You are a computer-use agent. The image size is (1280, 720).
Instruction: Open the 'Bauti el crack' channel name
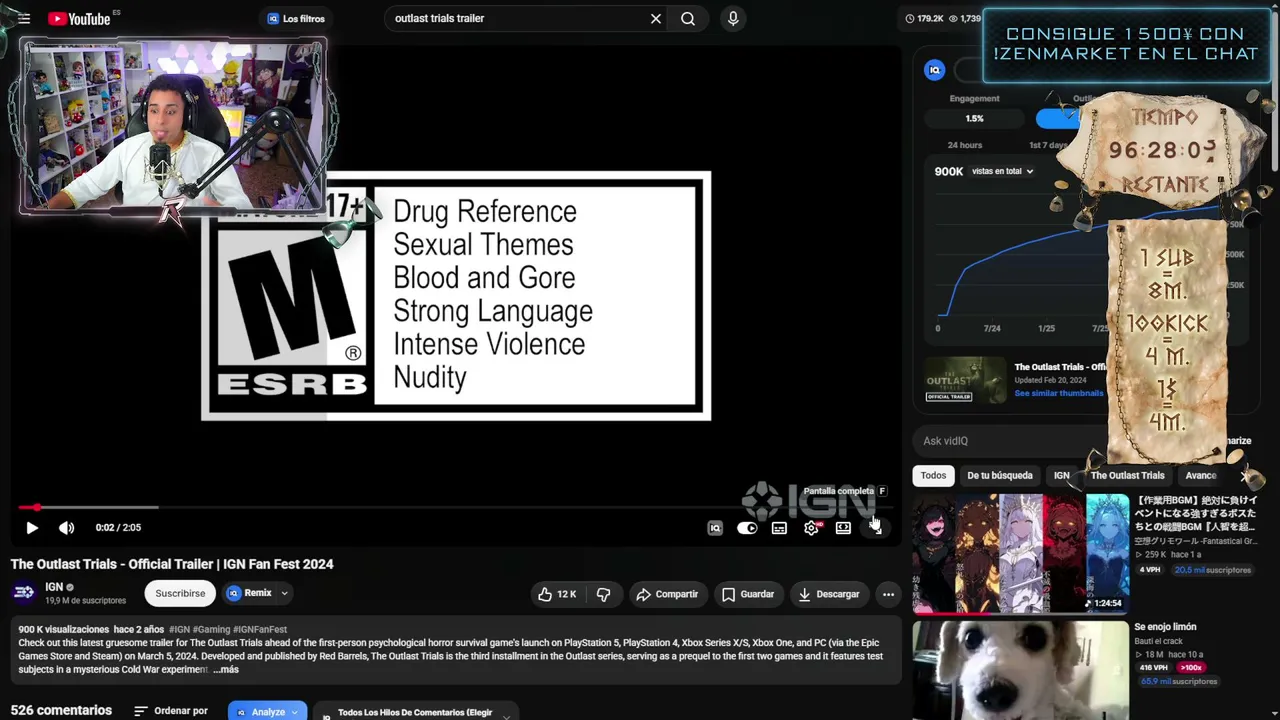click(x=1158, y=640)
